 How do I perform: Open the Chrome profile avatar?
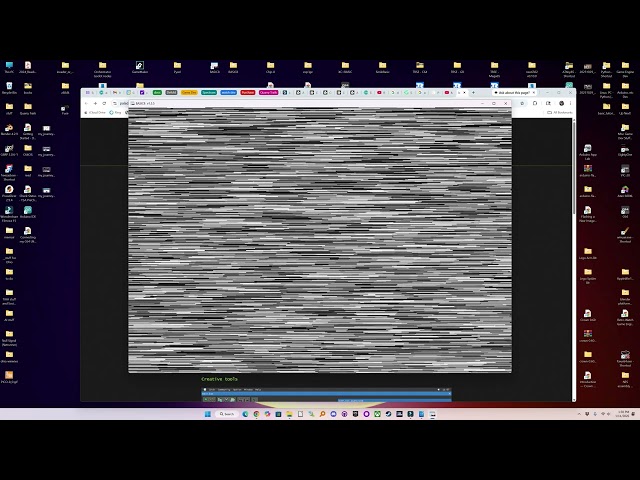click(x=561, y=103)
